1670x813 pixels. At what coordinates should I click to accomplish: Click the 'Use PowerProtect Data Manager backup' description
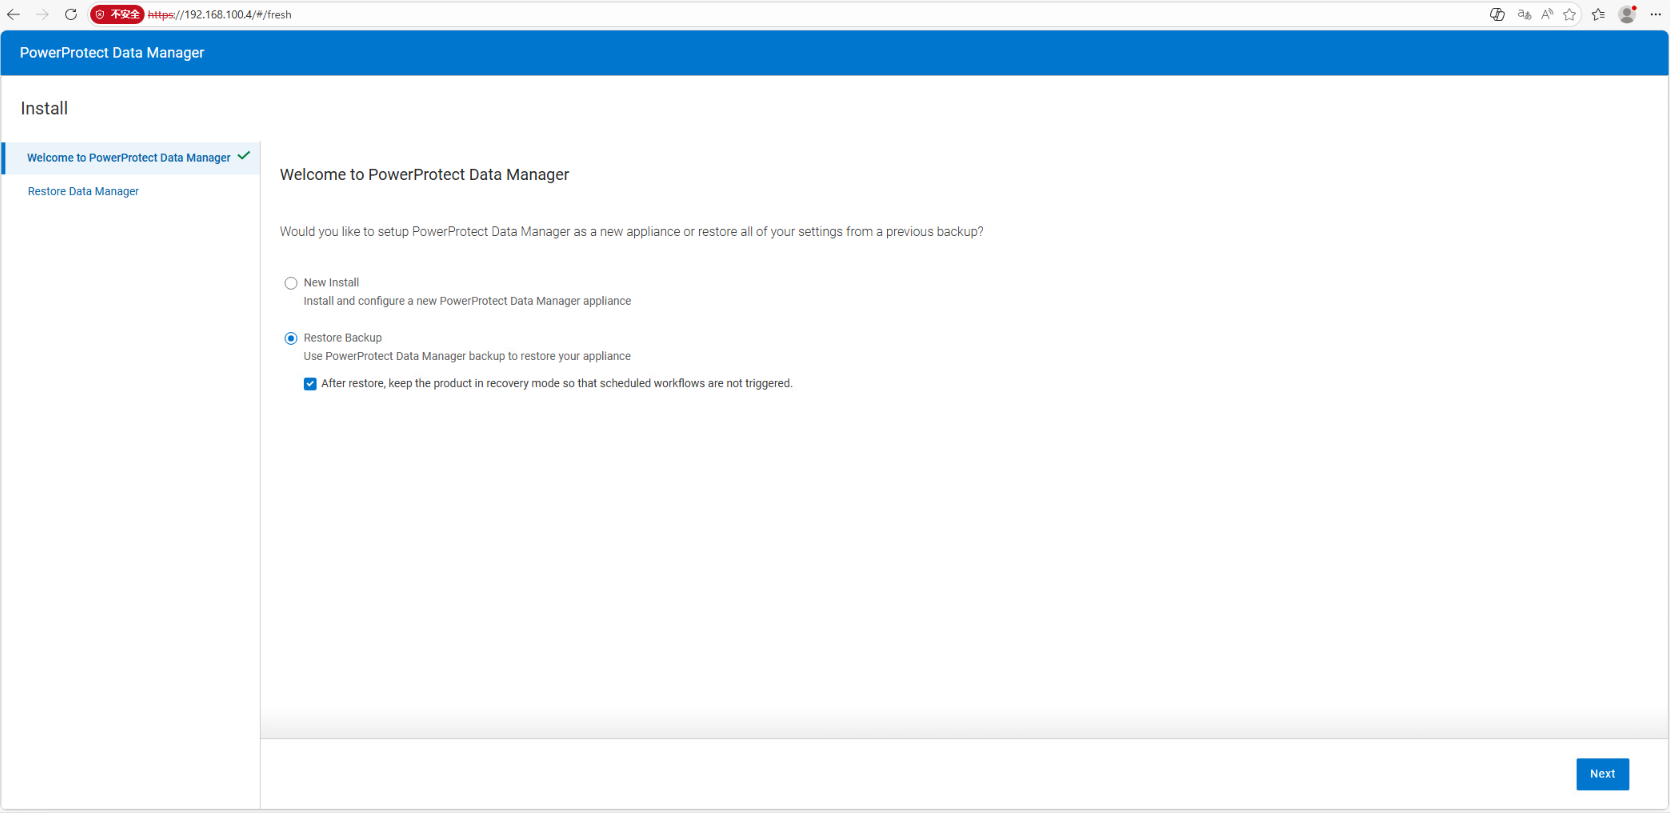click(x=467, y=356)
